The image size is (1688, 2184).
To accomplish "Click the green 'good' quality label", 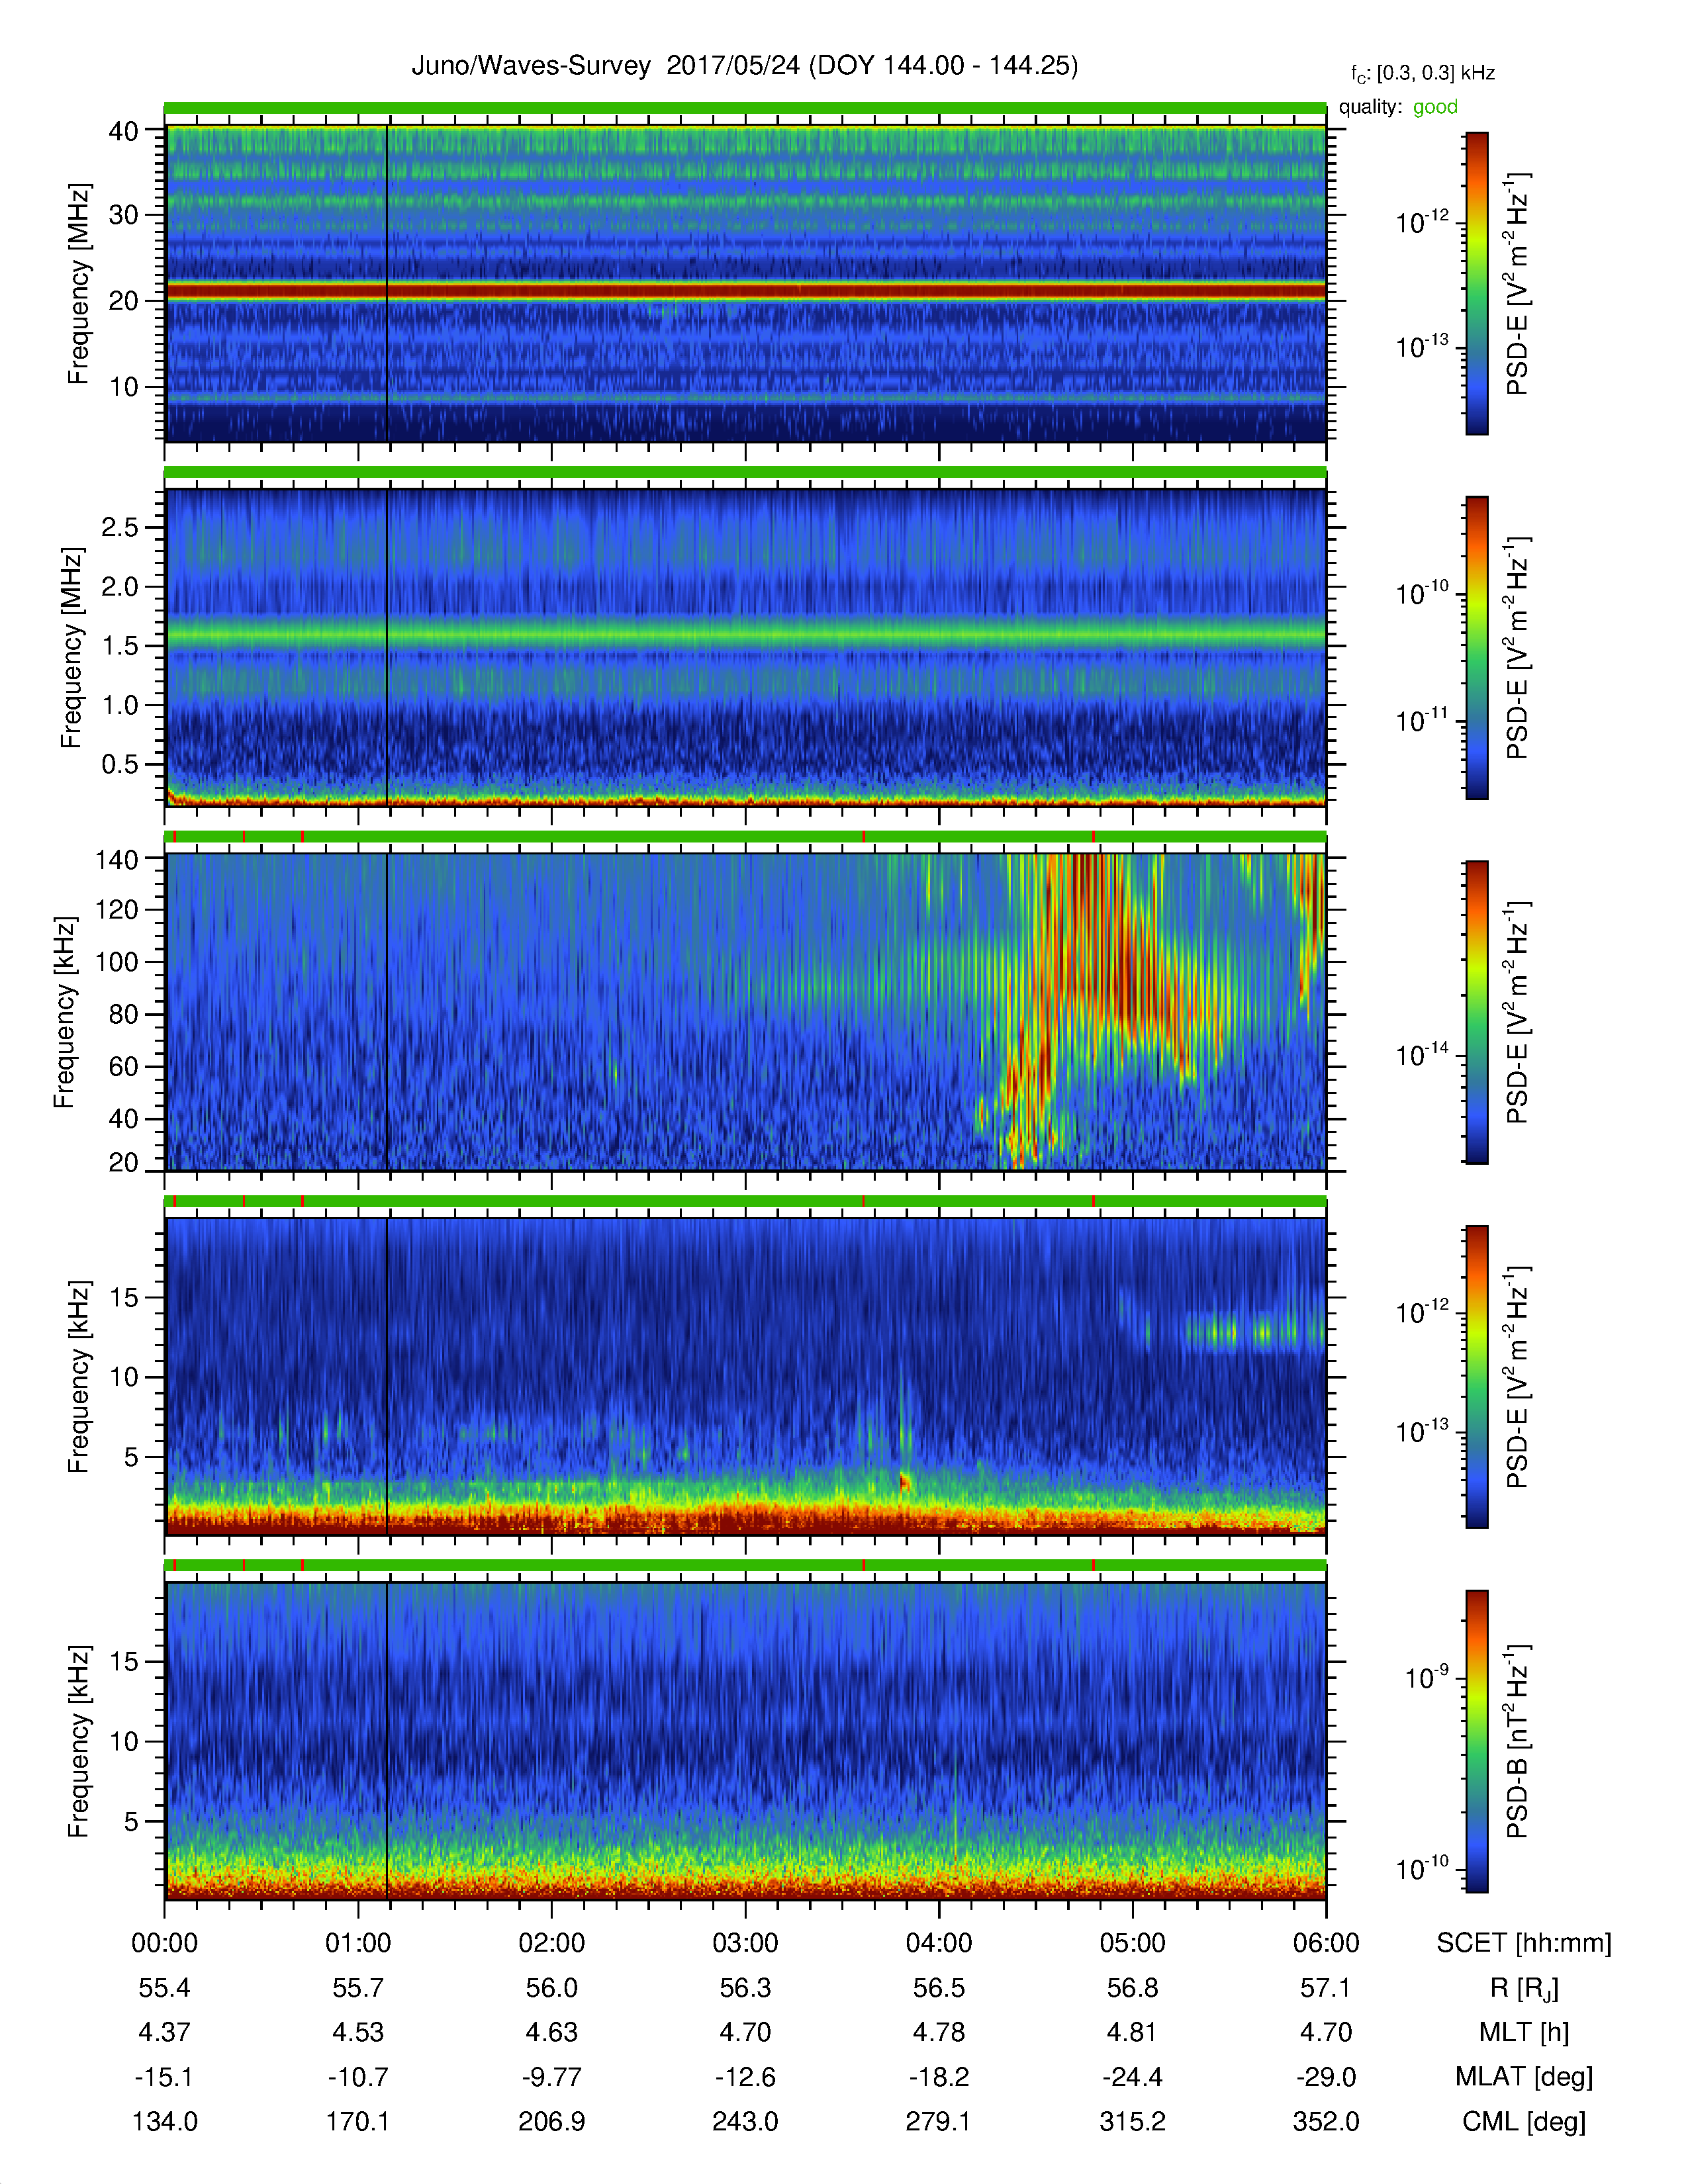I will coord(1435,107).
